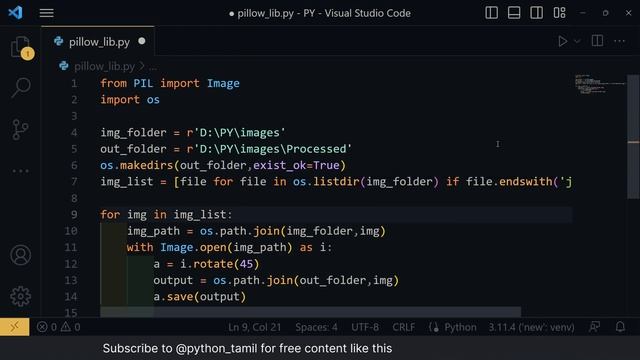This screenshot has width=640, height=360.
Task: Toggle the primary side bar layout
Action: [x=491, y=13]
